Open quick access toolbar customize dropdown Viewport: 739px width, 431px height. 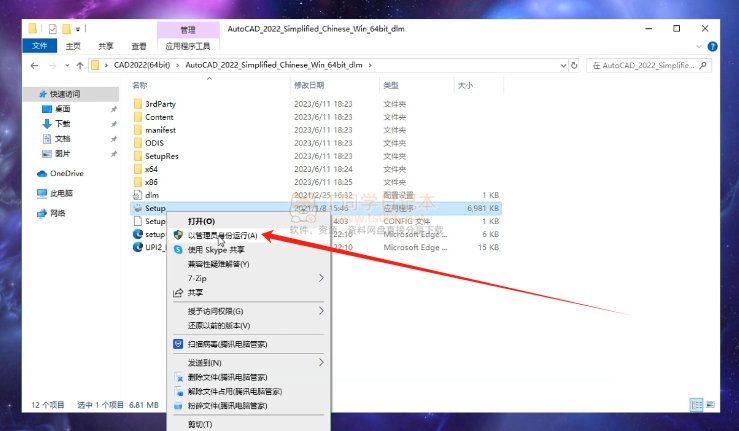click(78, 29)
